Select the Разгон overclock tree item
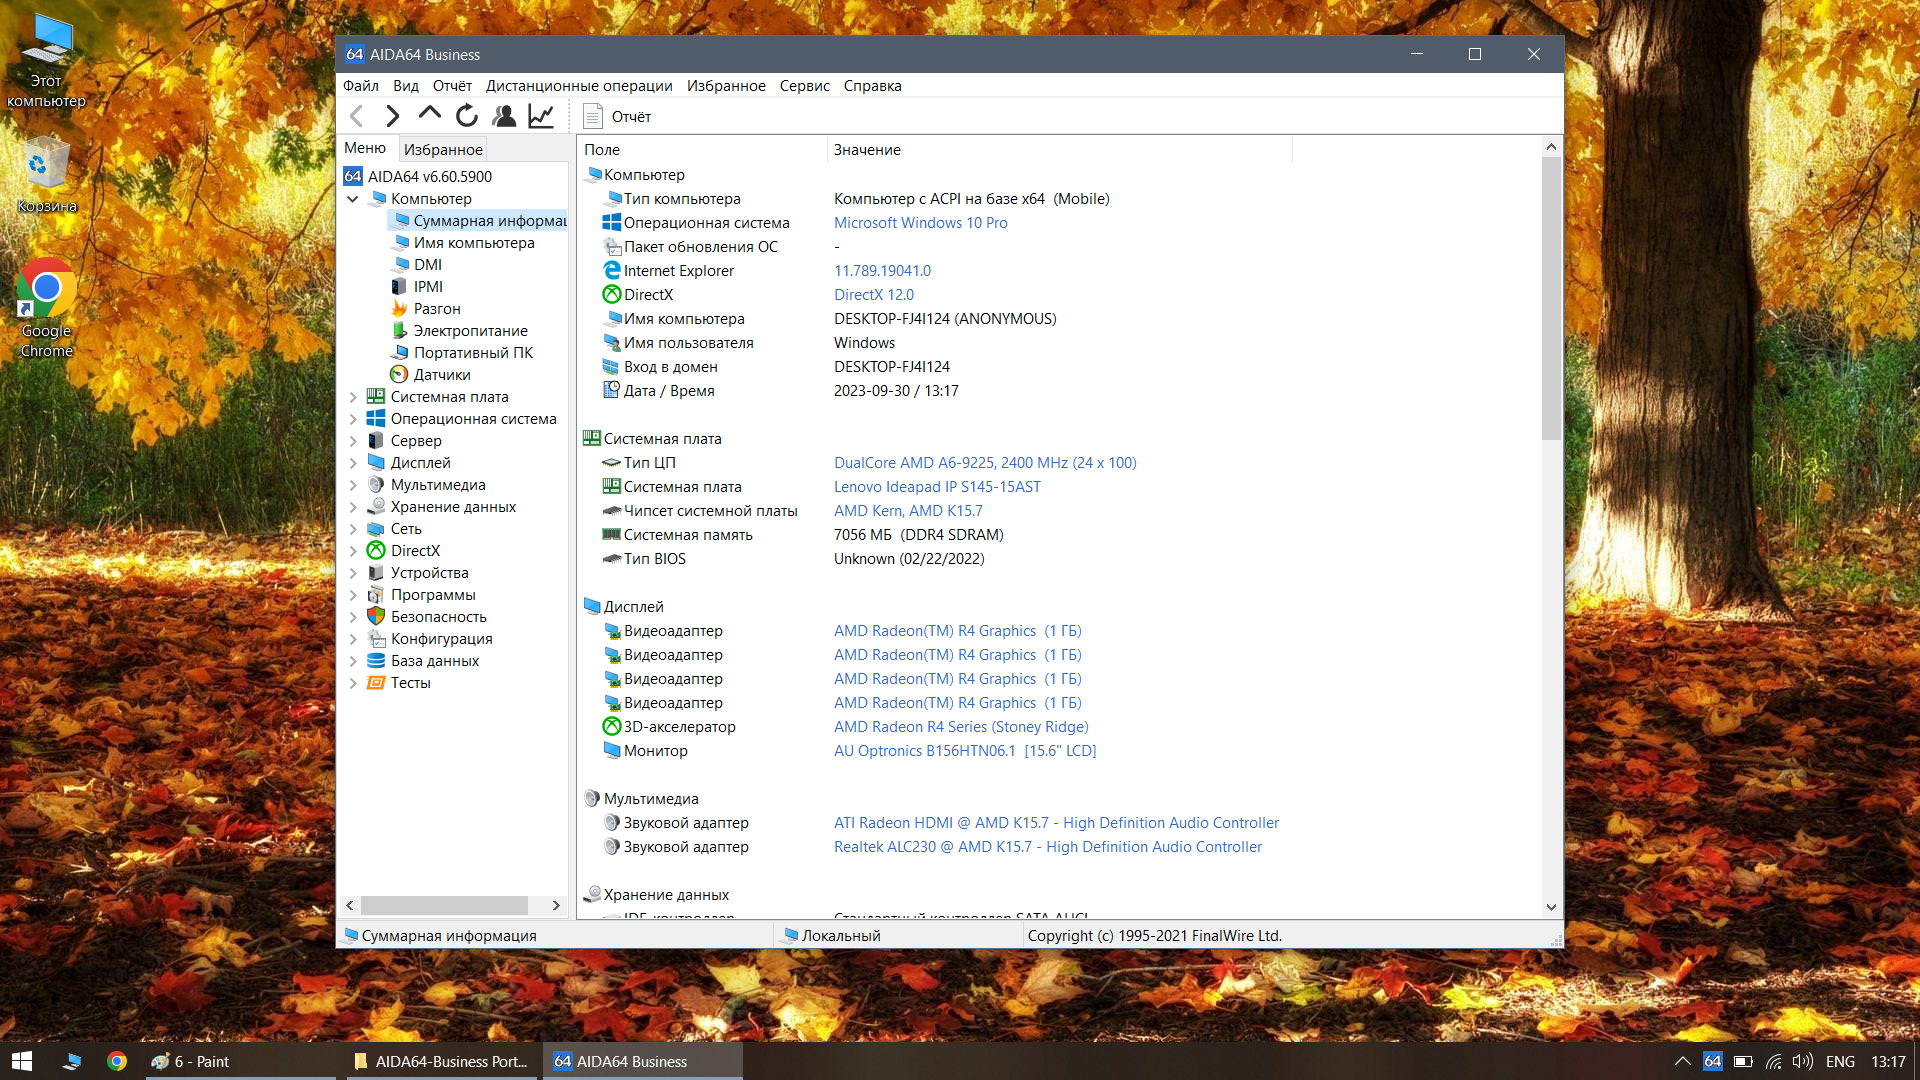Screen dimensions: 1920x1080 pos(436,309)
